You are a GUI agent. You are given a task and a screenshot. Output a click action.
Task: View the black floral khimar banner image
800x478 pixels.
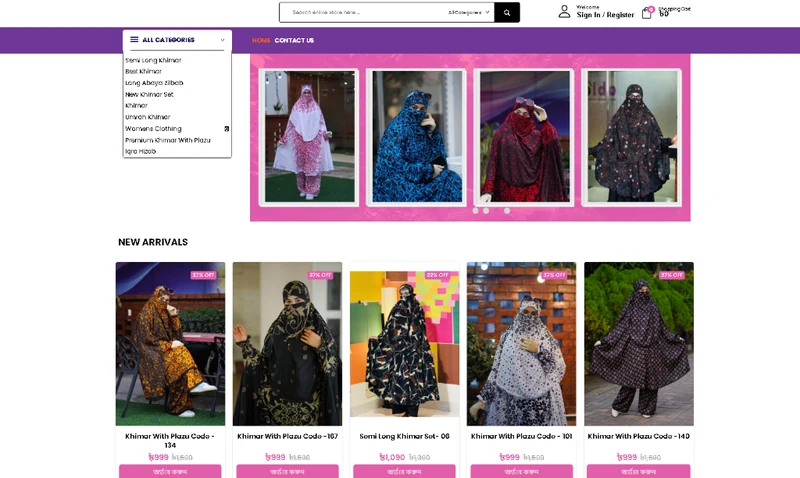click(632, 137)
